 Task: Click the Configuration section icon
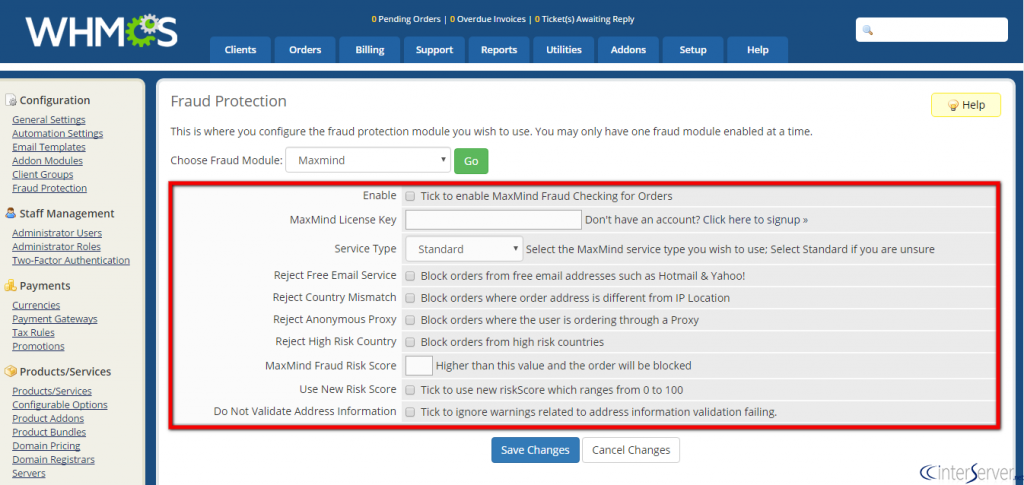click(x=10, y=101)
